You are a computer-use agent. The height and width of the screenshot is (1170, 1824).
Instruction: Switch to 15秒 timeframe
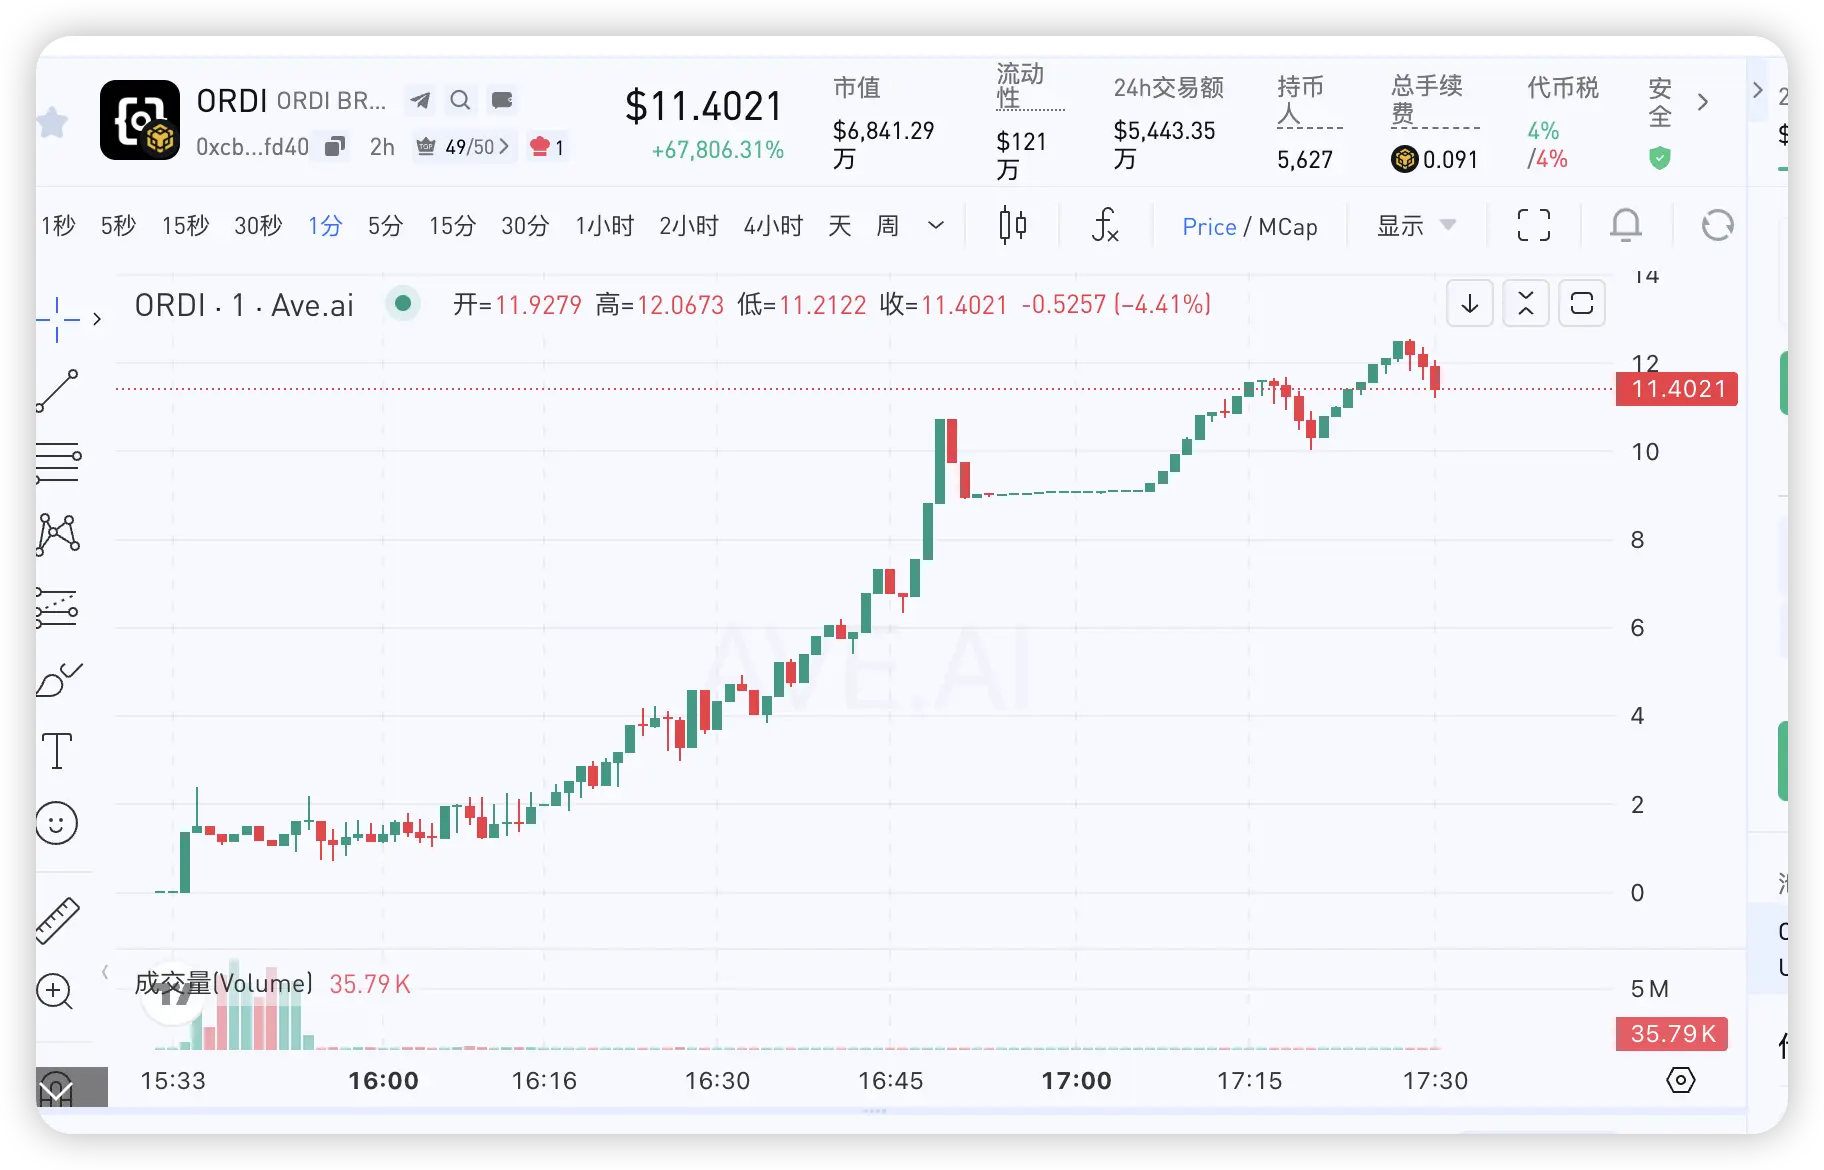186,226
